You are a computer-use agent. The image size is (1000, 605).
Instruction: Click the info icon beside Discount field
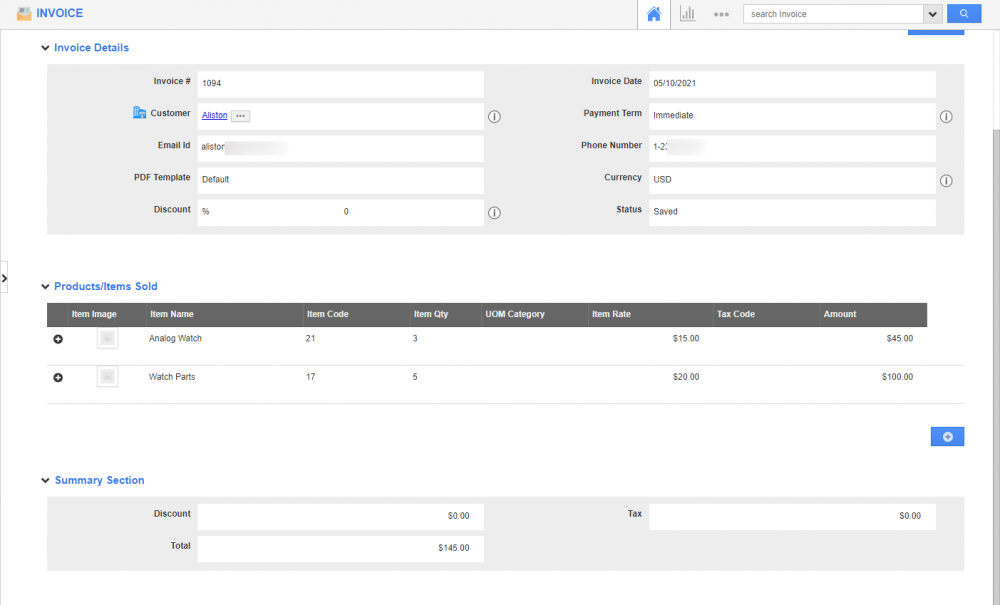(x=494, y=213)
